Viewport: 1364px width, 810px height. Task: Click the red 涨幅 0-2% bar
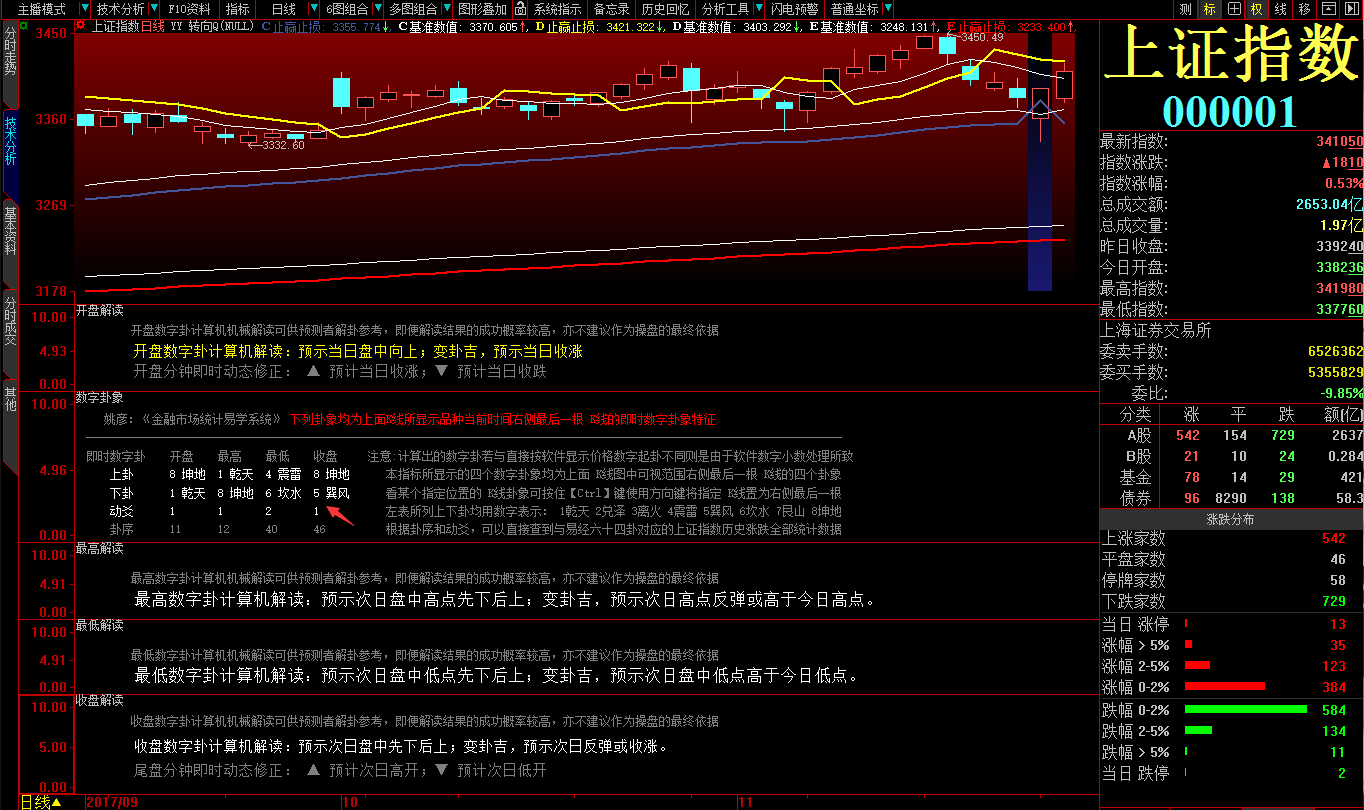tap(1225, 687)
